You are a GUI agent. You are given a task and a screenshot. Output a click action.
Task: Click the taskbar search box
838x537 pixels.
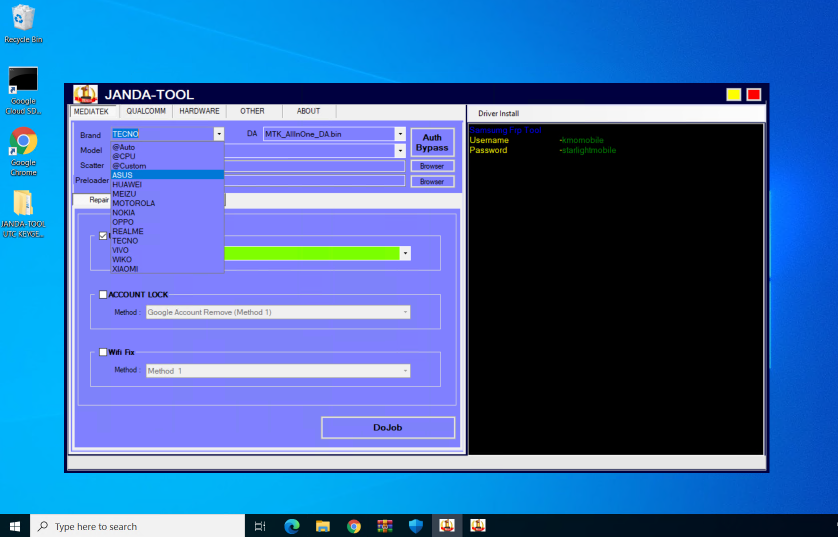pyautogui.click(x=138, y=526)
